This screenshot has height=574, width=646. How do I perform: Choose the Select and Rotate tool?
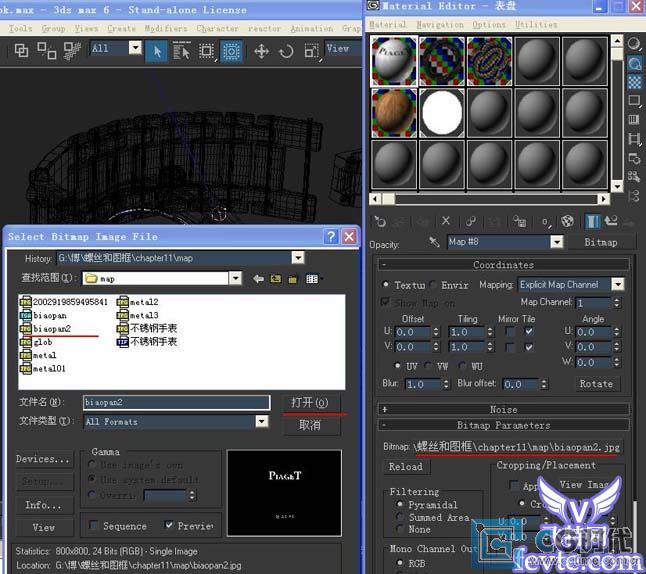286,52
